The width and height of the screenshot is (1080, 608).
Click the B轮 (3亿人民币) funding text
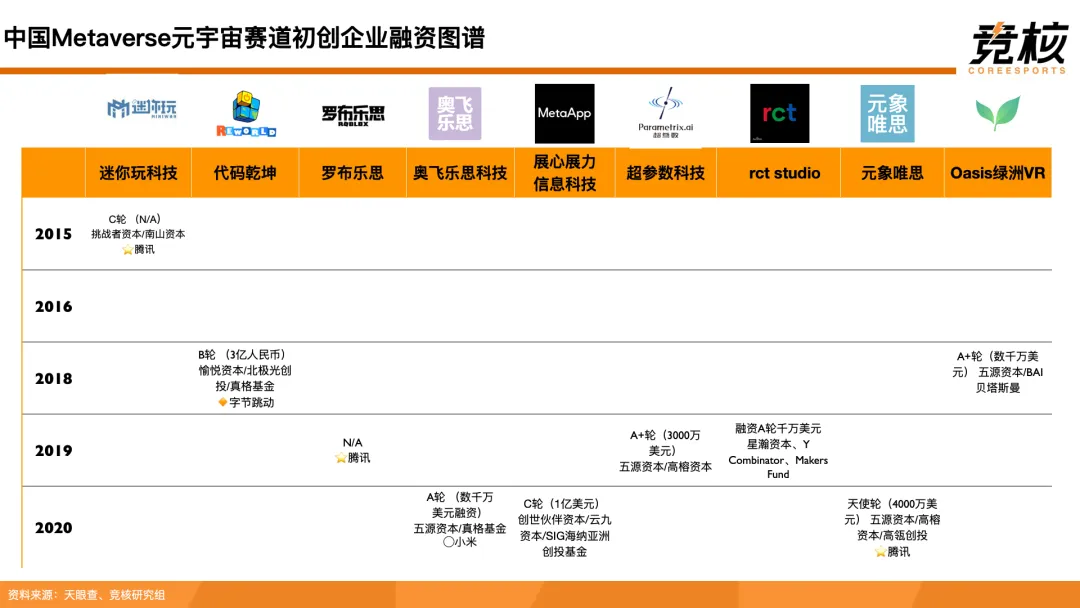(x=242, y=355)
